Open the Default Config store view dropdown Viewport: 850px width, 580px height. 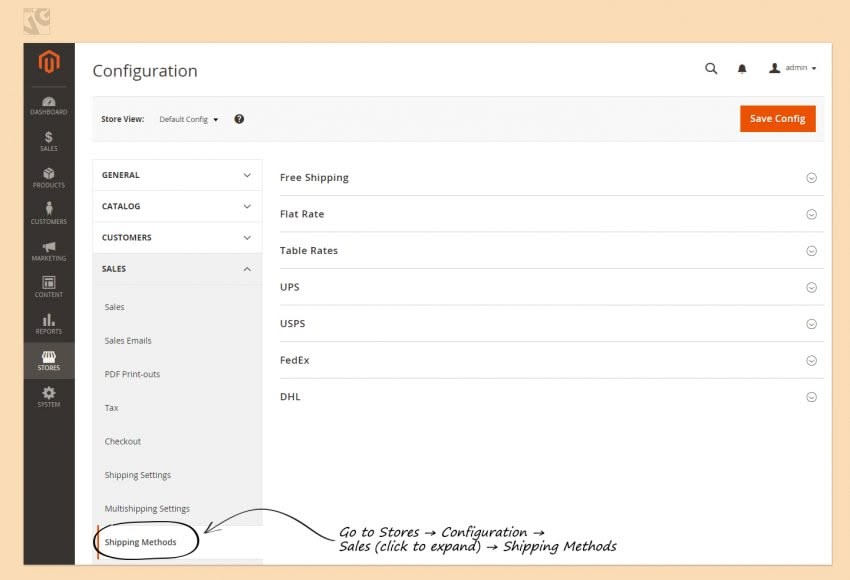click(x=189, y=119)
